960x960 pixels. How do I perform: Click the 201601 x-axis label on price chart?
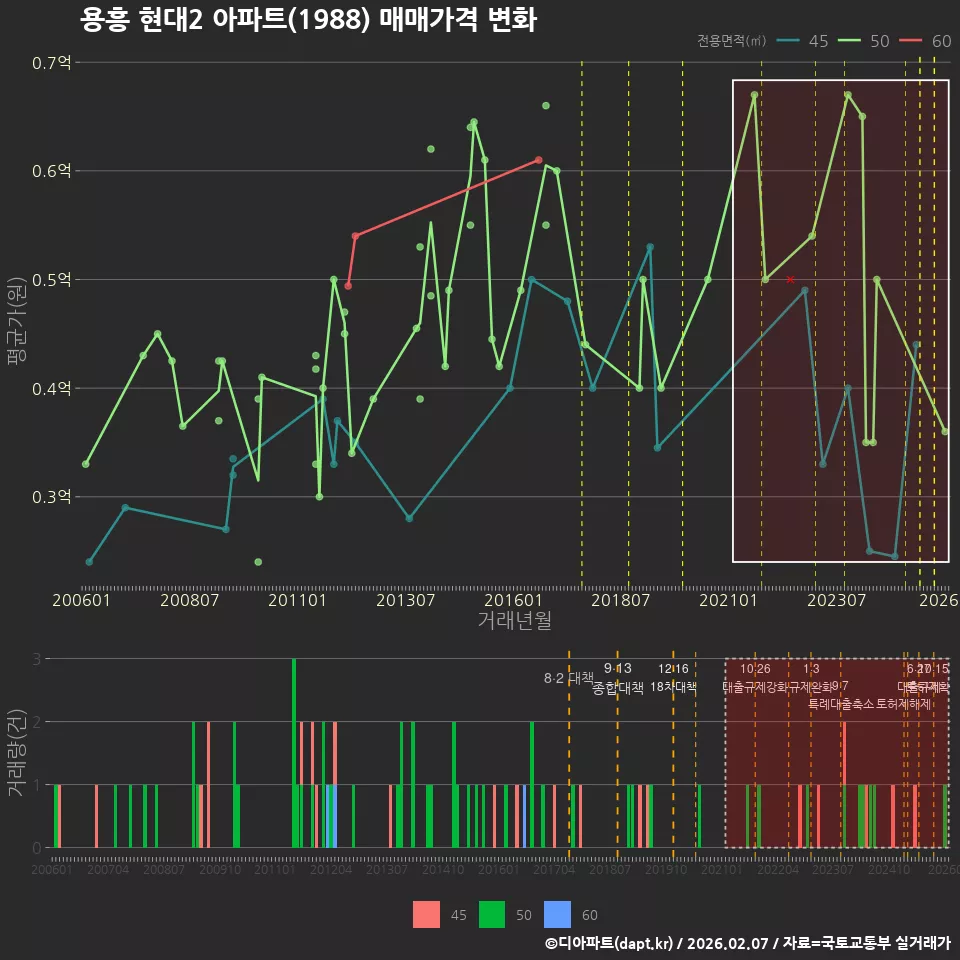(513, 600)
